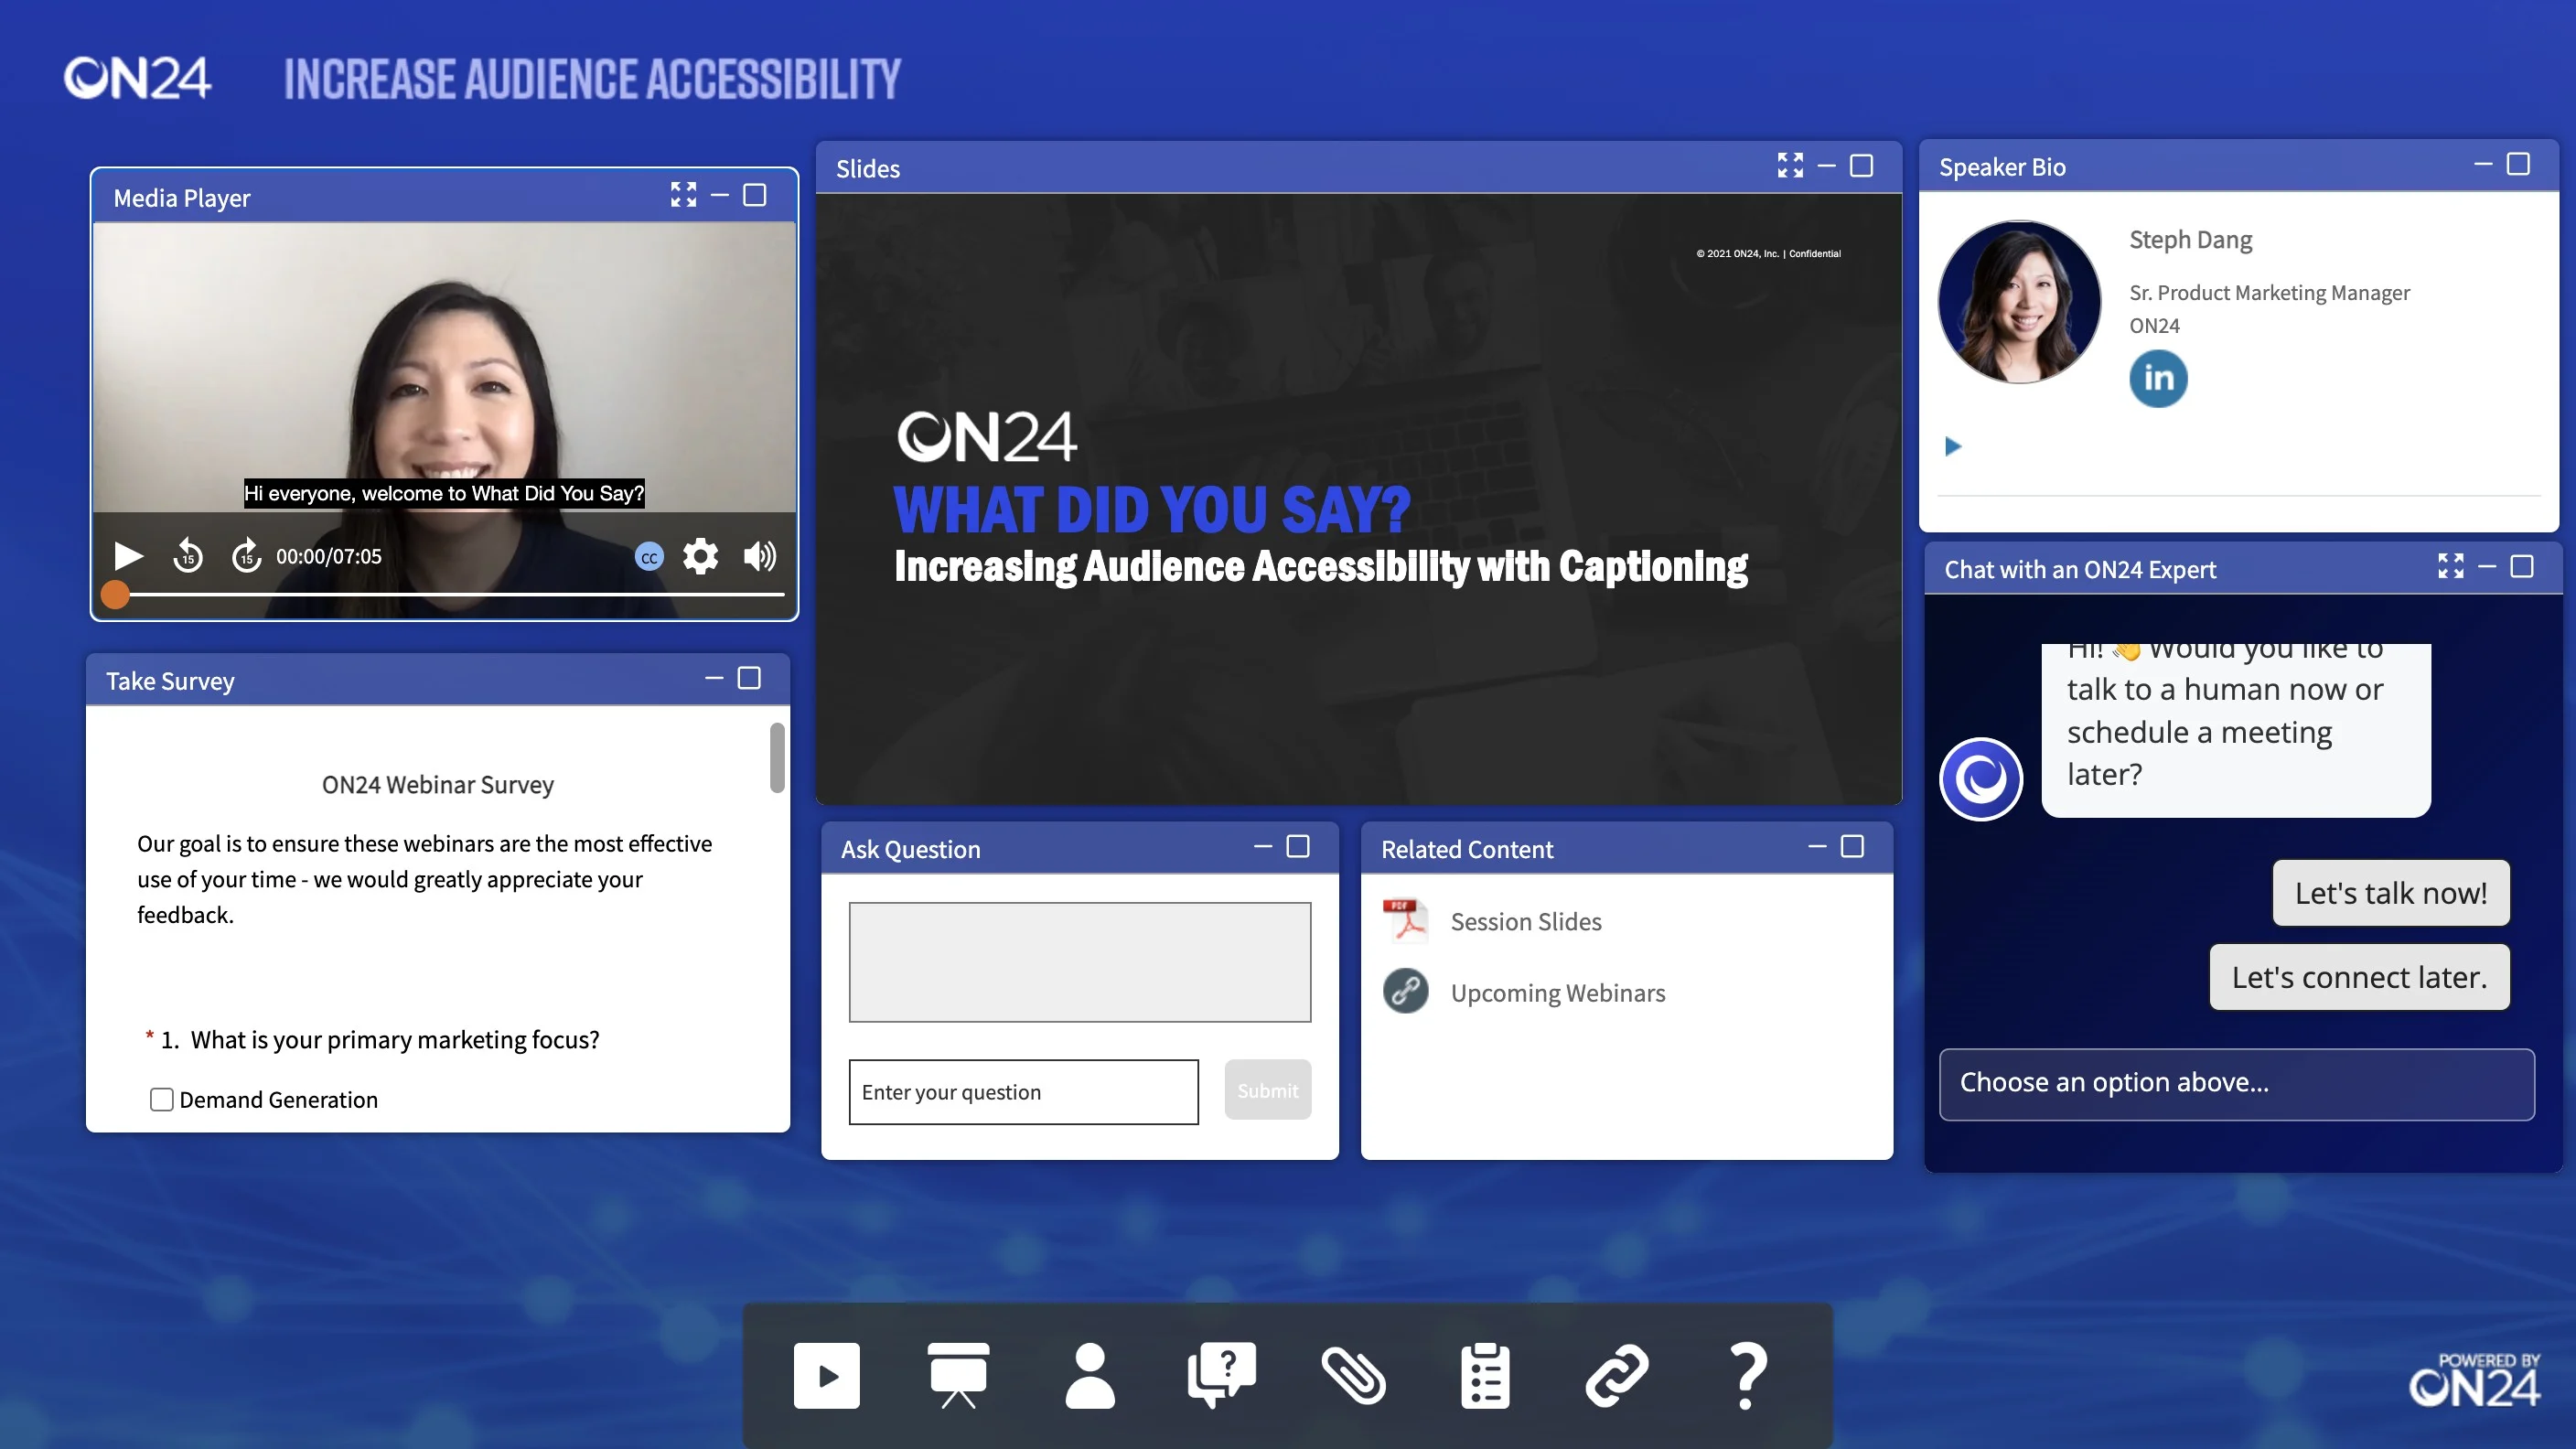Click the survey panel scrollbar
This screenshot has width=2576, height=1449.
tap(777, 757)
